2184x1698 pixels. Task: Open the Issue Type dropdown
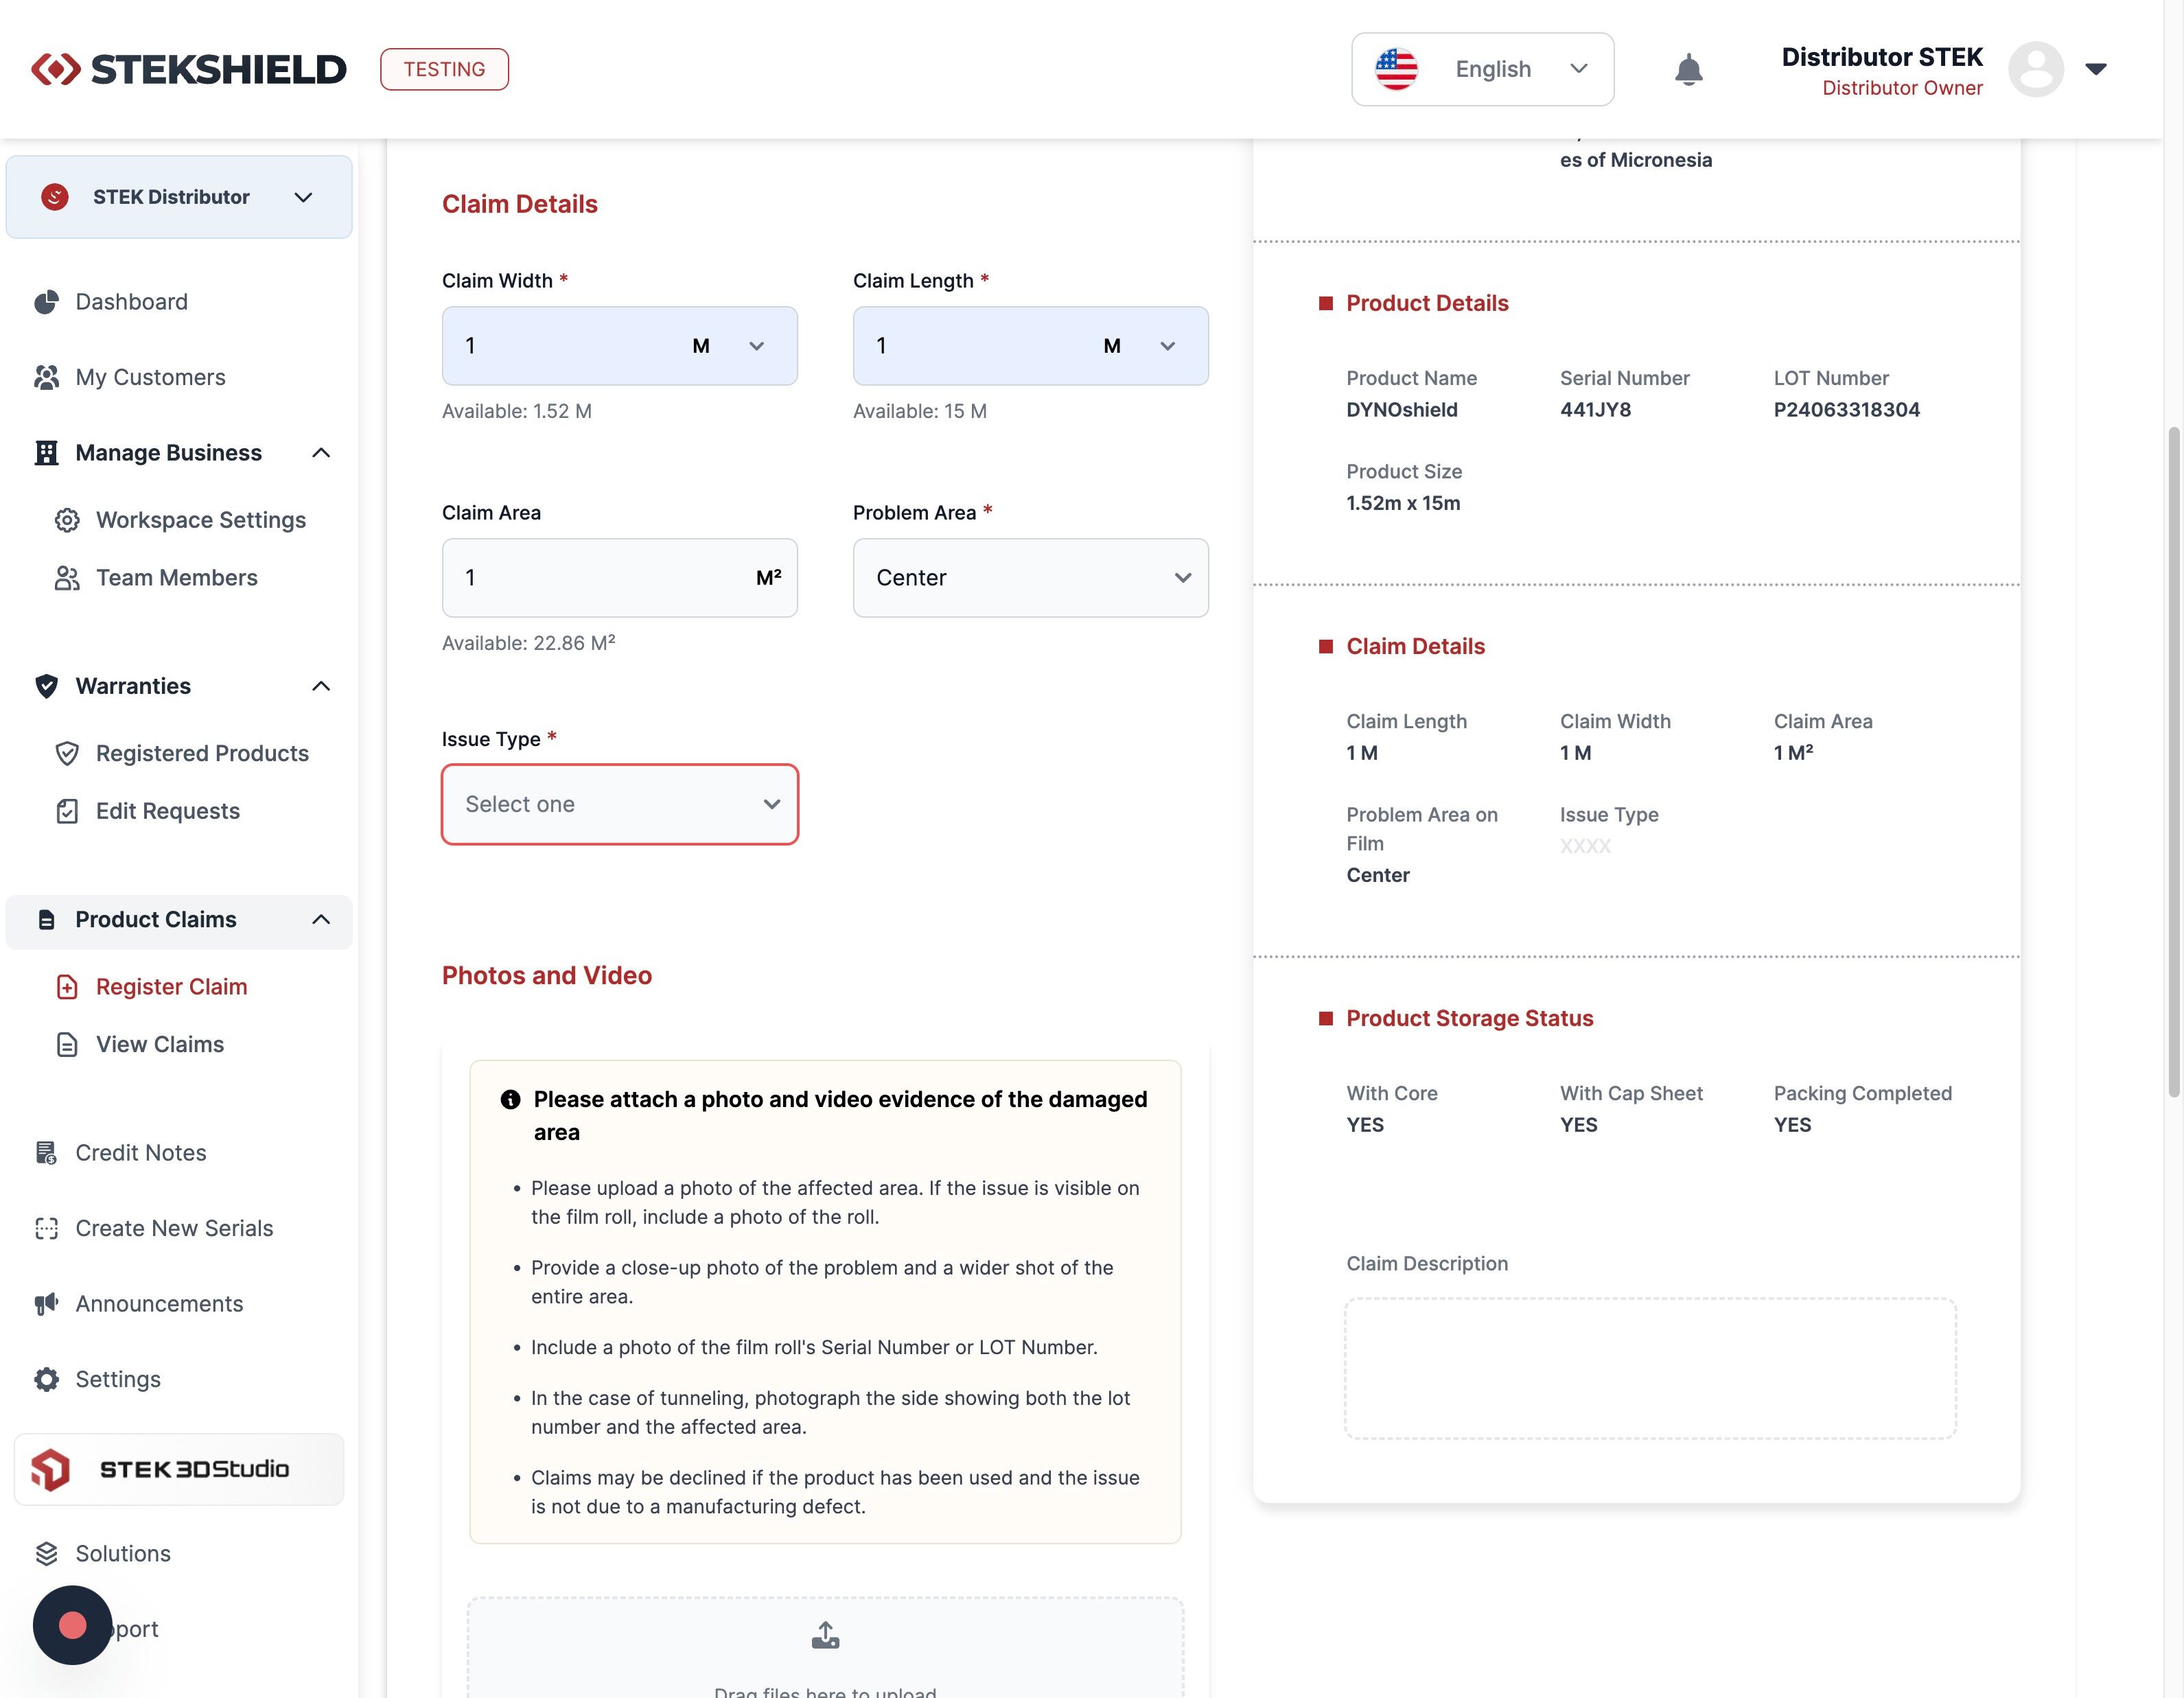coord(620,804)
